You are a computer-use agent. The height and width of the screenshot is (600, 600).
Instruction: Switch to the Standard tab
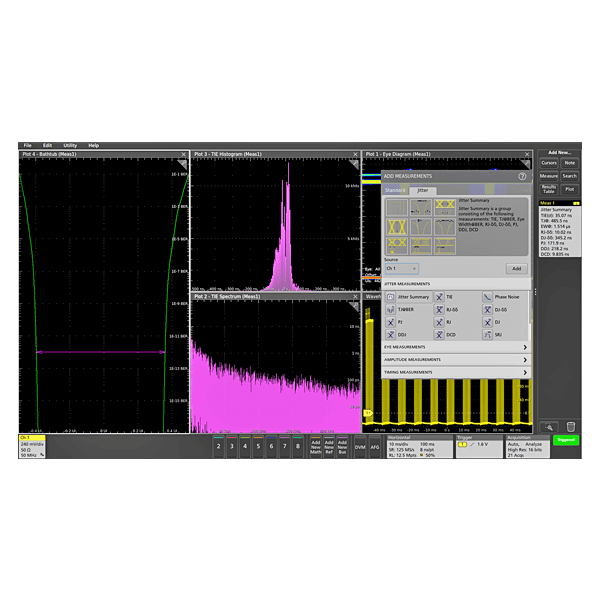[x=396, y=190]
